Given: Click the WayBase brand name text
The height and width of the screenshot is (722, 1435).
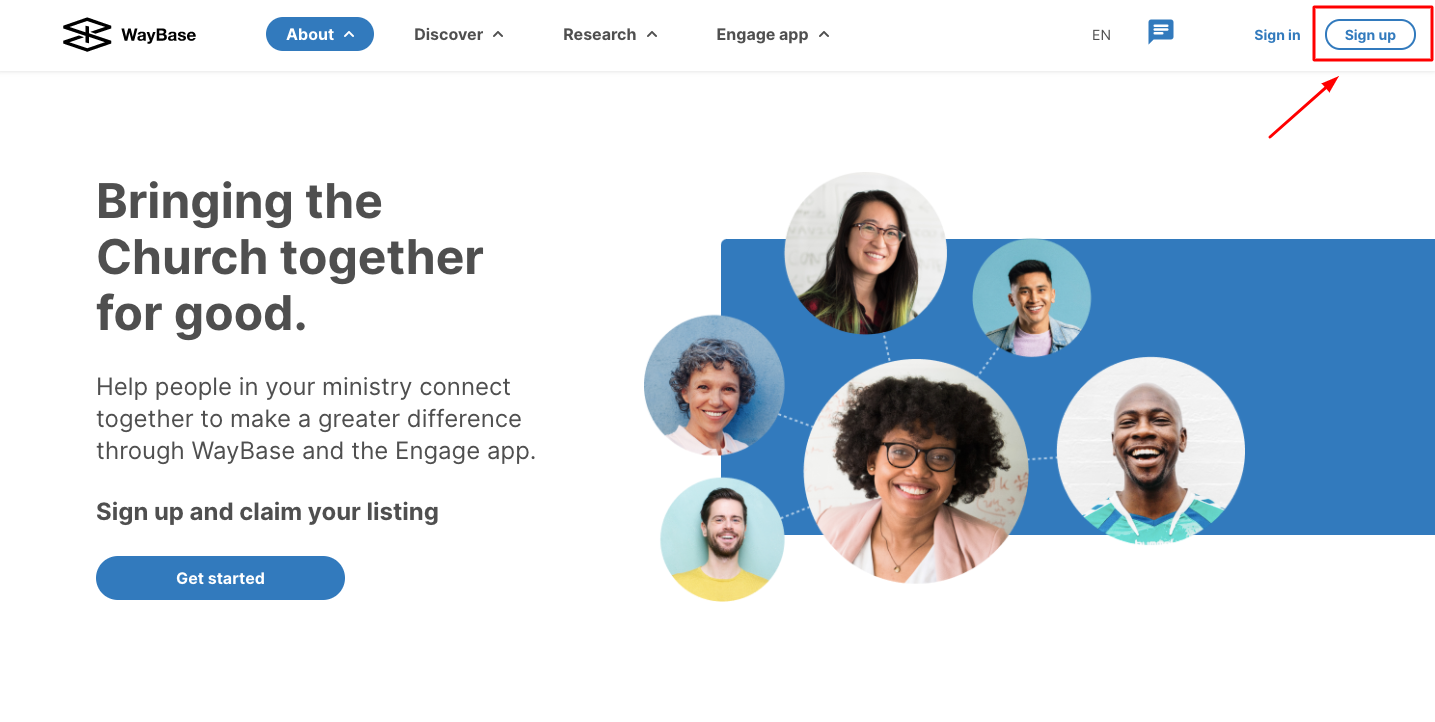Looking at the screenshot, I should click(158, 35).
